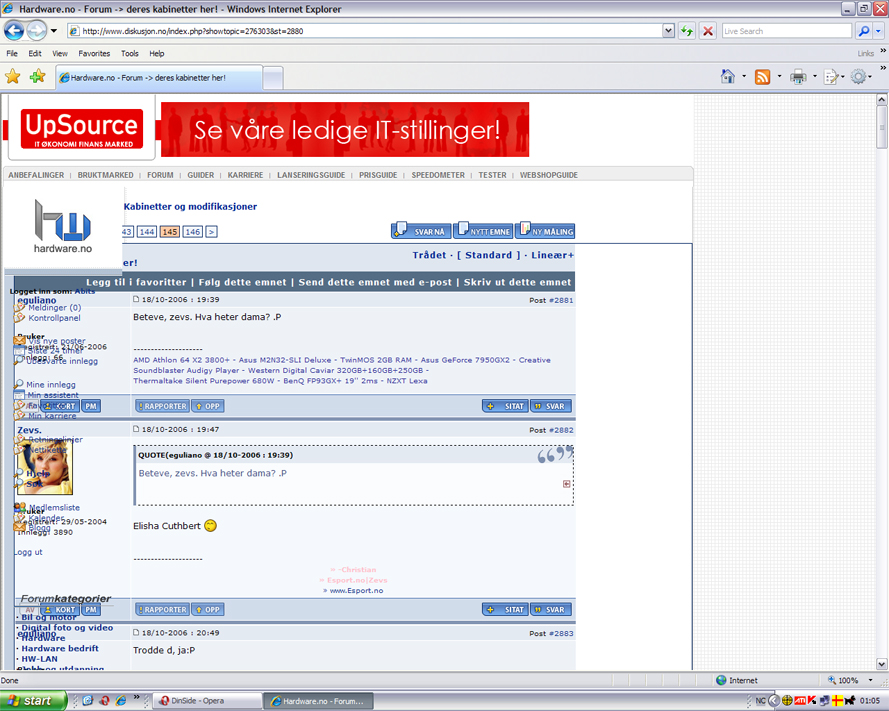This screenshot has height=711, width=889.
Task: Click the SVAR NÅ reply button
Action: click(421, 230)
